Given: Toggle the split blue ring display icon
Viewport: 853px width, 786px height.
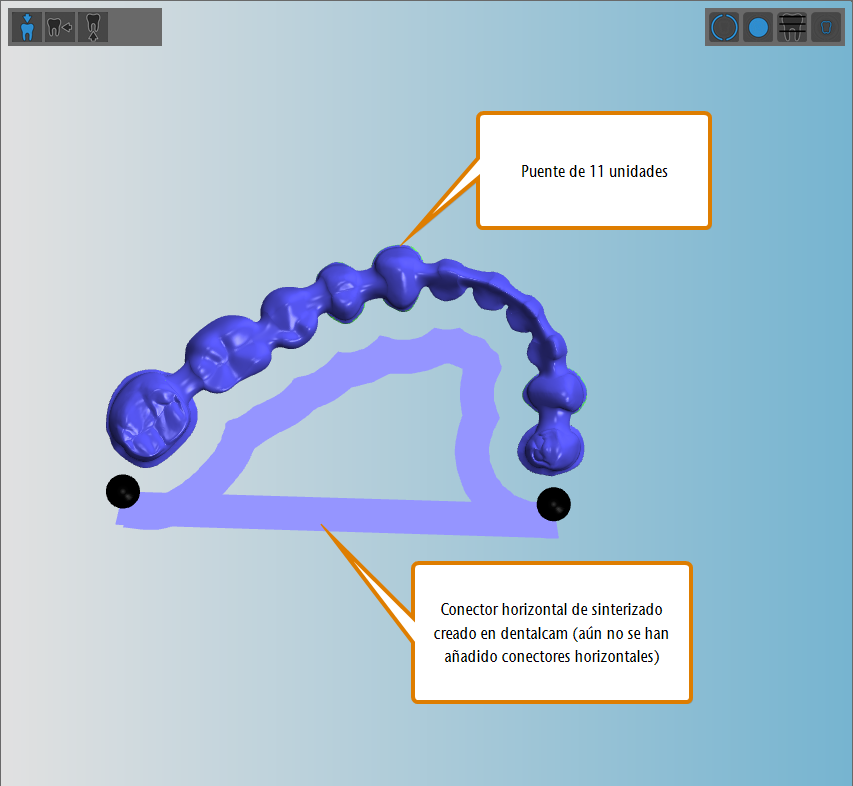Looking at the screenshot, I should pos(724,27).
